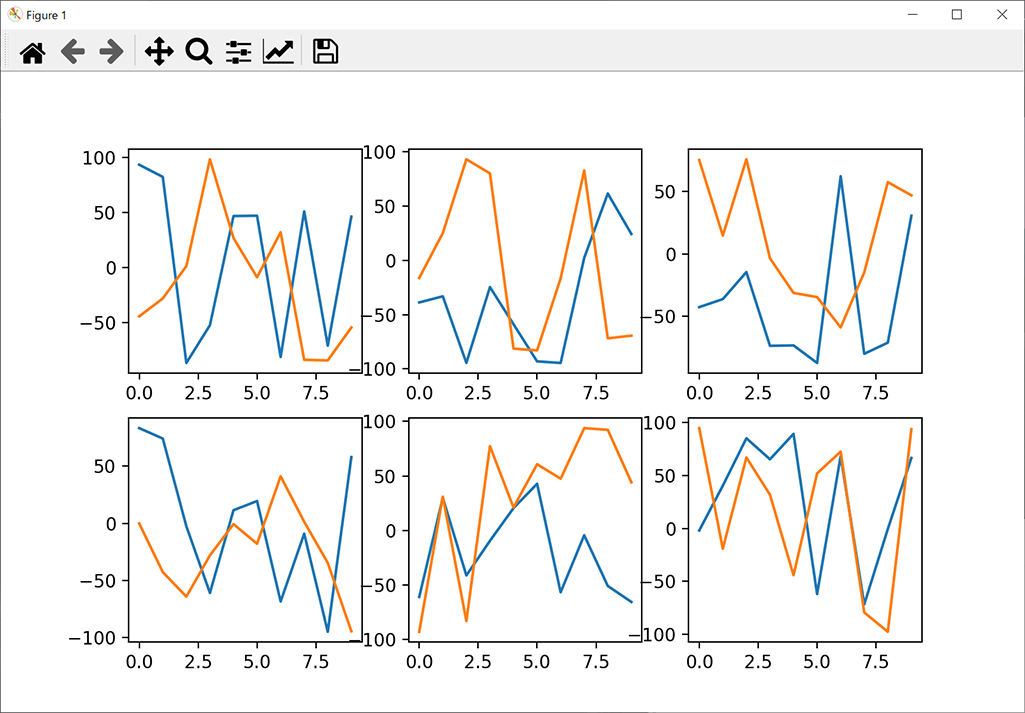This screenshot has height=713, width=1025.
Task: Save the figure with the disk icon
Action: point(326,52)
